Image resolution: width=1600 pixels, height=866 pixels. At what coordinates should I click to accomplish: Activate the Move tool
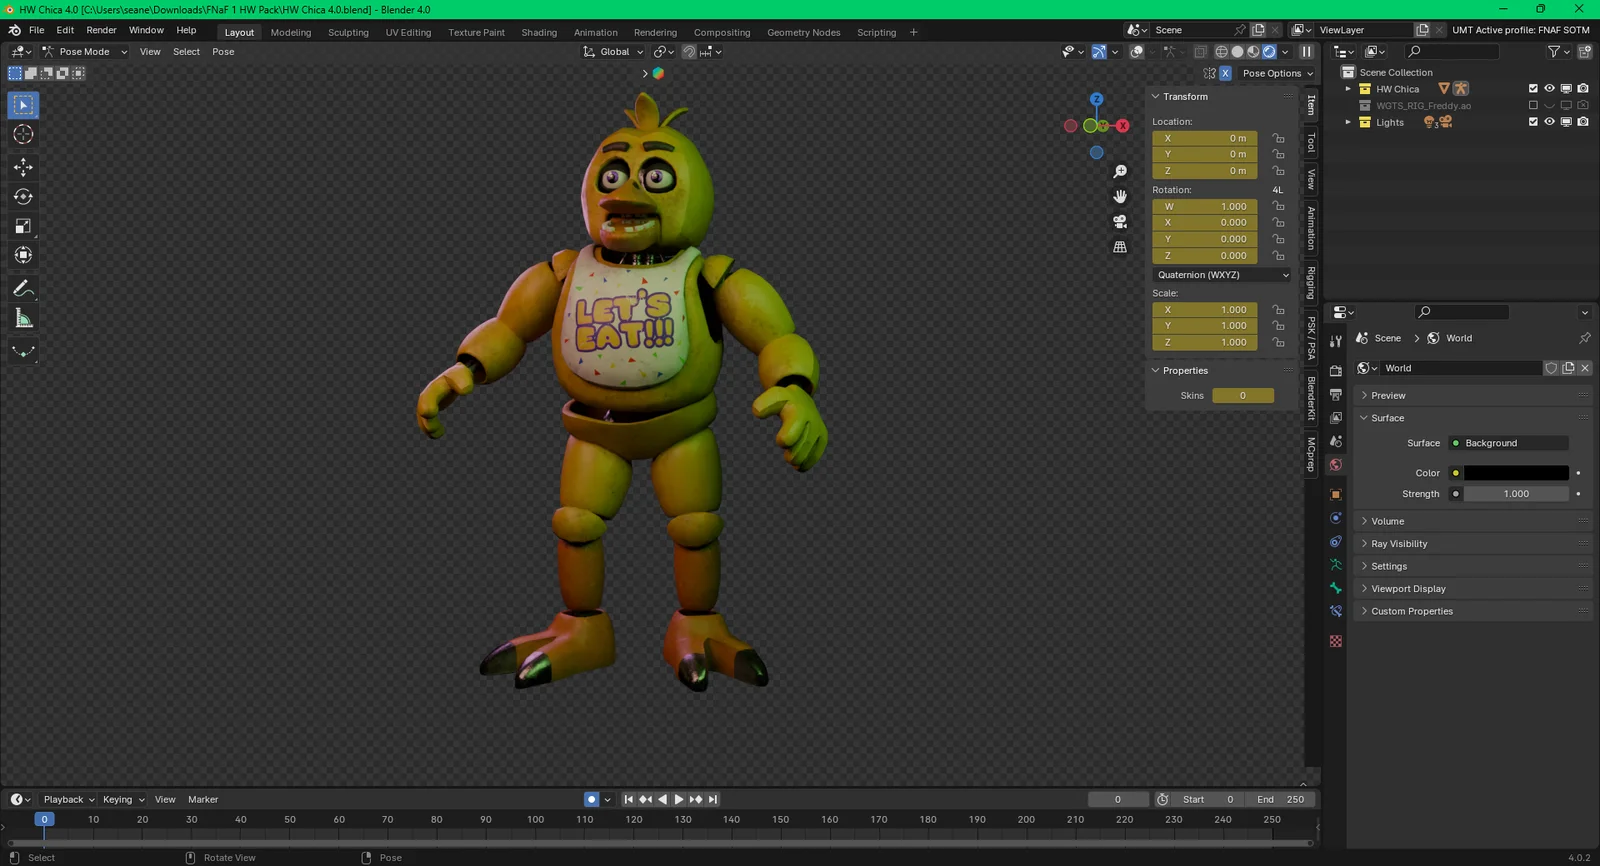(23, 166)
